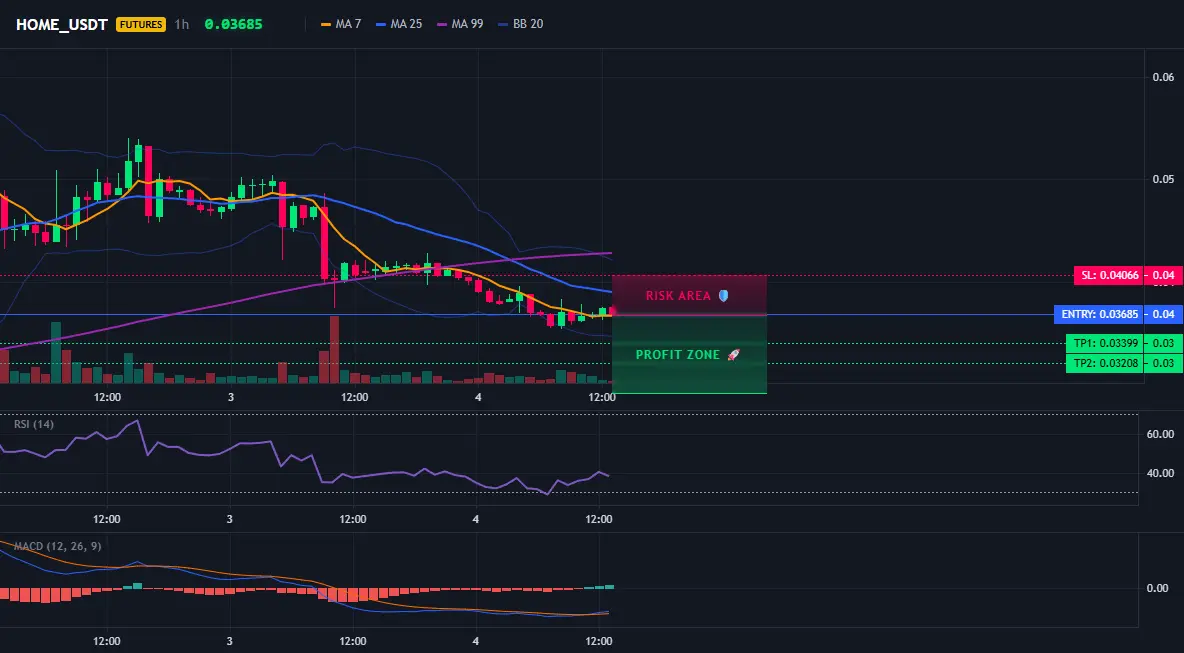Click the SL: 0.04066 price label

(x=1108, y=276)
